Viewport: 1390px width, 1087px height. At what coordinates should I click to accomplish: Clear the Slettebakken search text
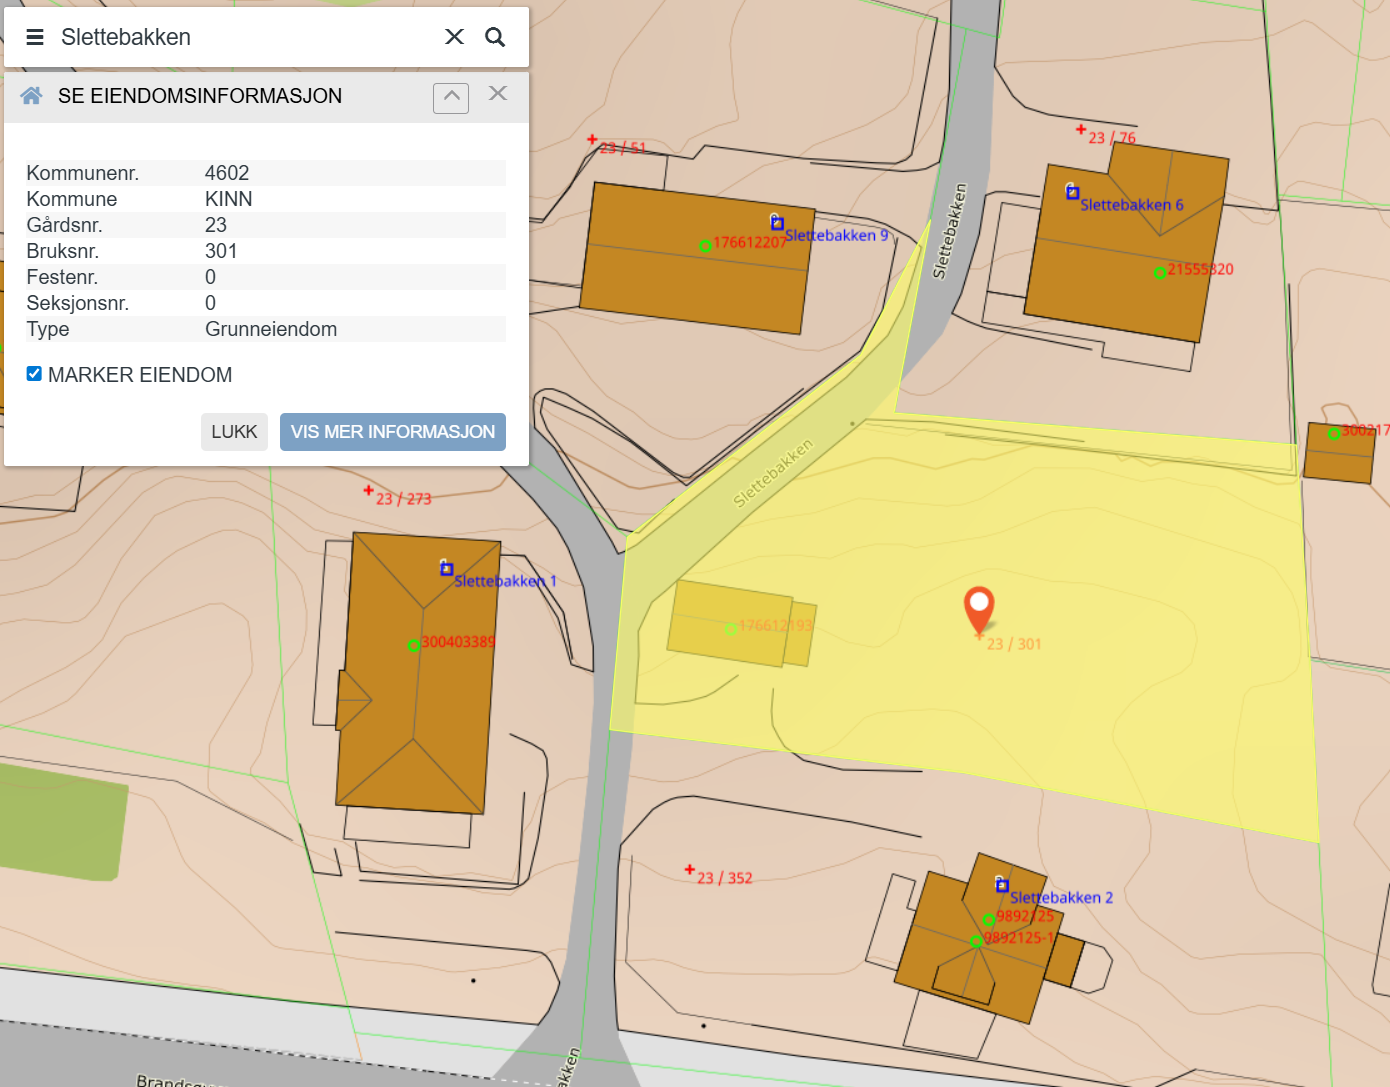pyautogui.click(x=454, y=37)
